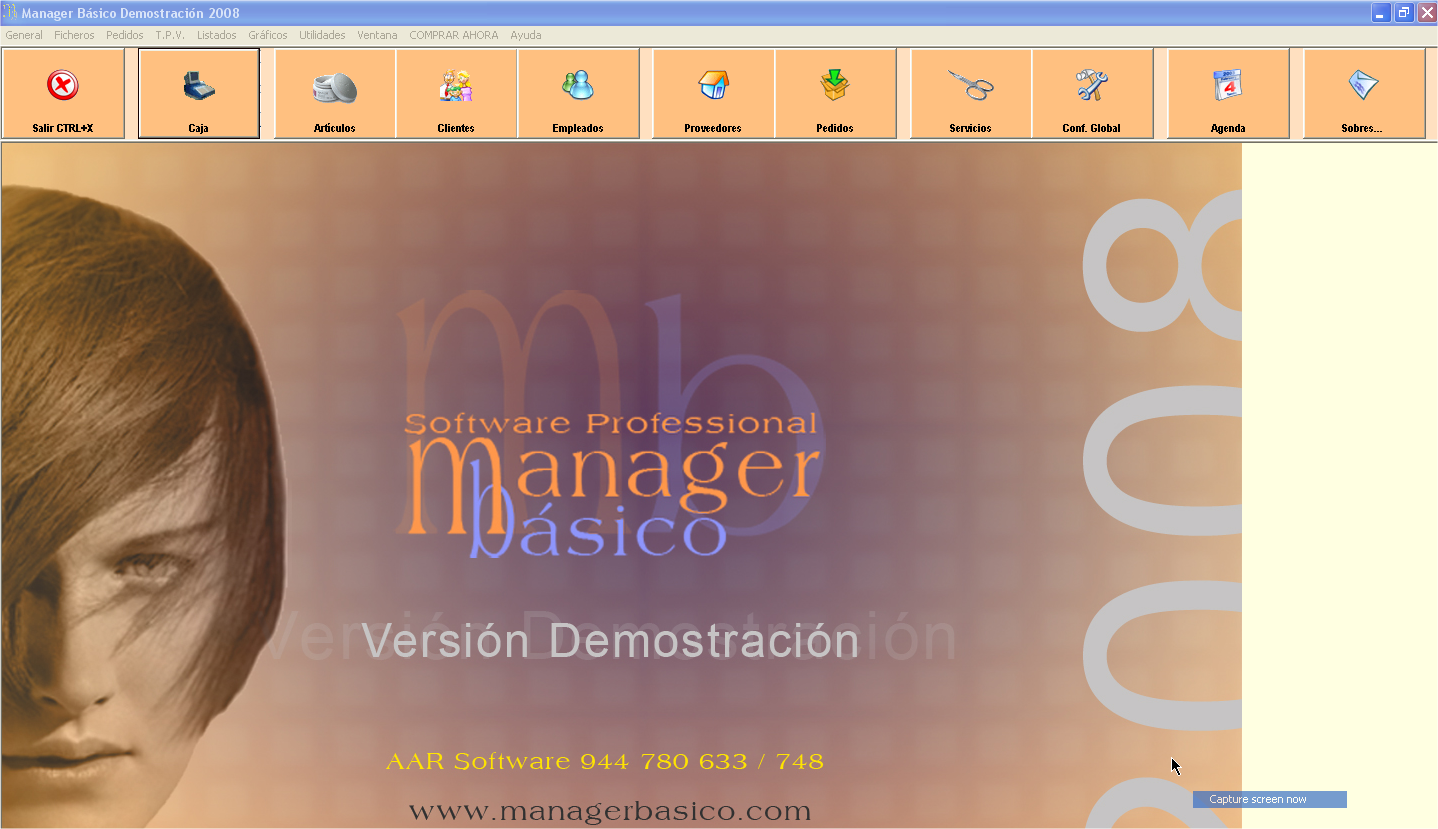Click the www.managerbasico.com web address

610,811
